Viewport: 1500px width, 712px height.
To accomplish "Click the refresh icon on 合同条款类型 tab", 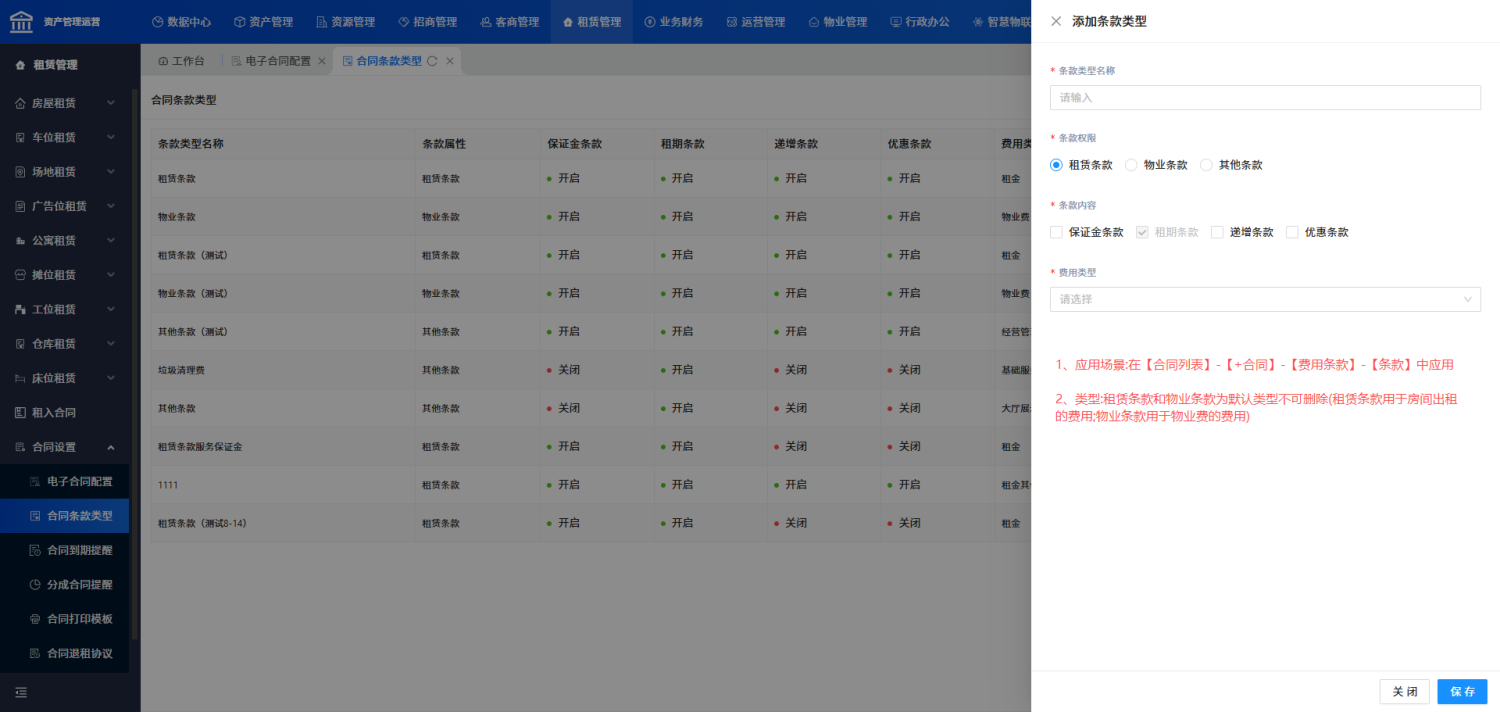I will point(432,61).
